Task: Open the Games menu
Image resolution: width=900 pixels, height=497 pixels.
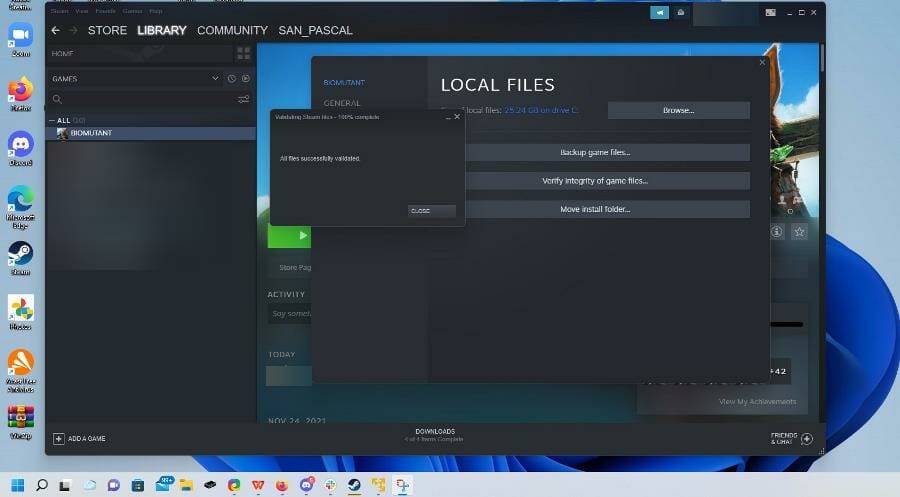Action: click(133, 11)
